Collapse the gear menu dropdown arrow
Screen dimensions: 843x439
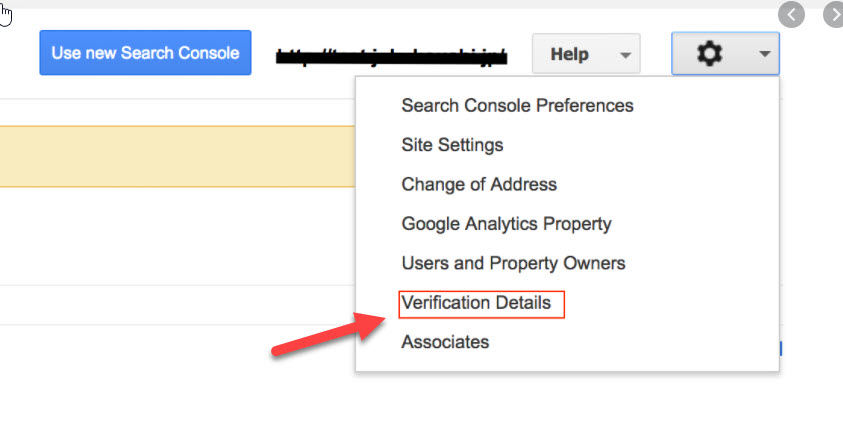click(764, 55)
